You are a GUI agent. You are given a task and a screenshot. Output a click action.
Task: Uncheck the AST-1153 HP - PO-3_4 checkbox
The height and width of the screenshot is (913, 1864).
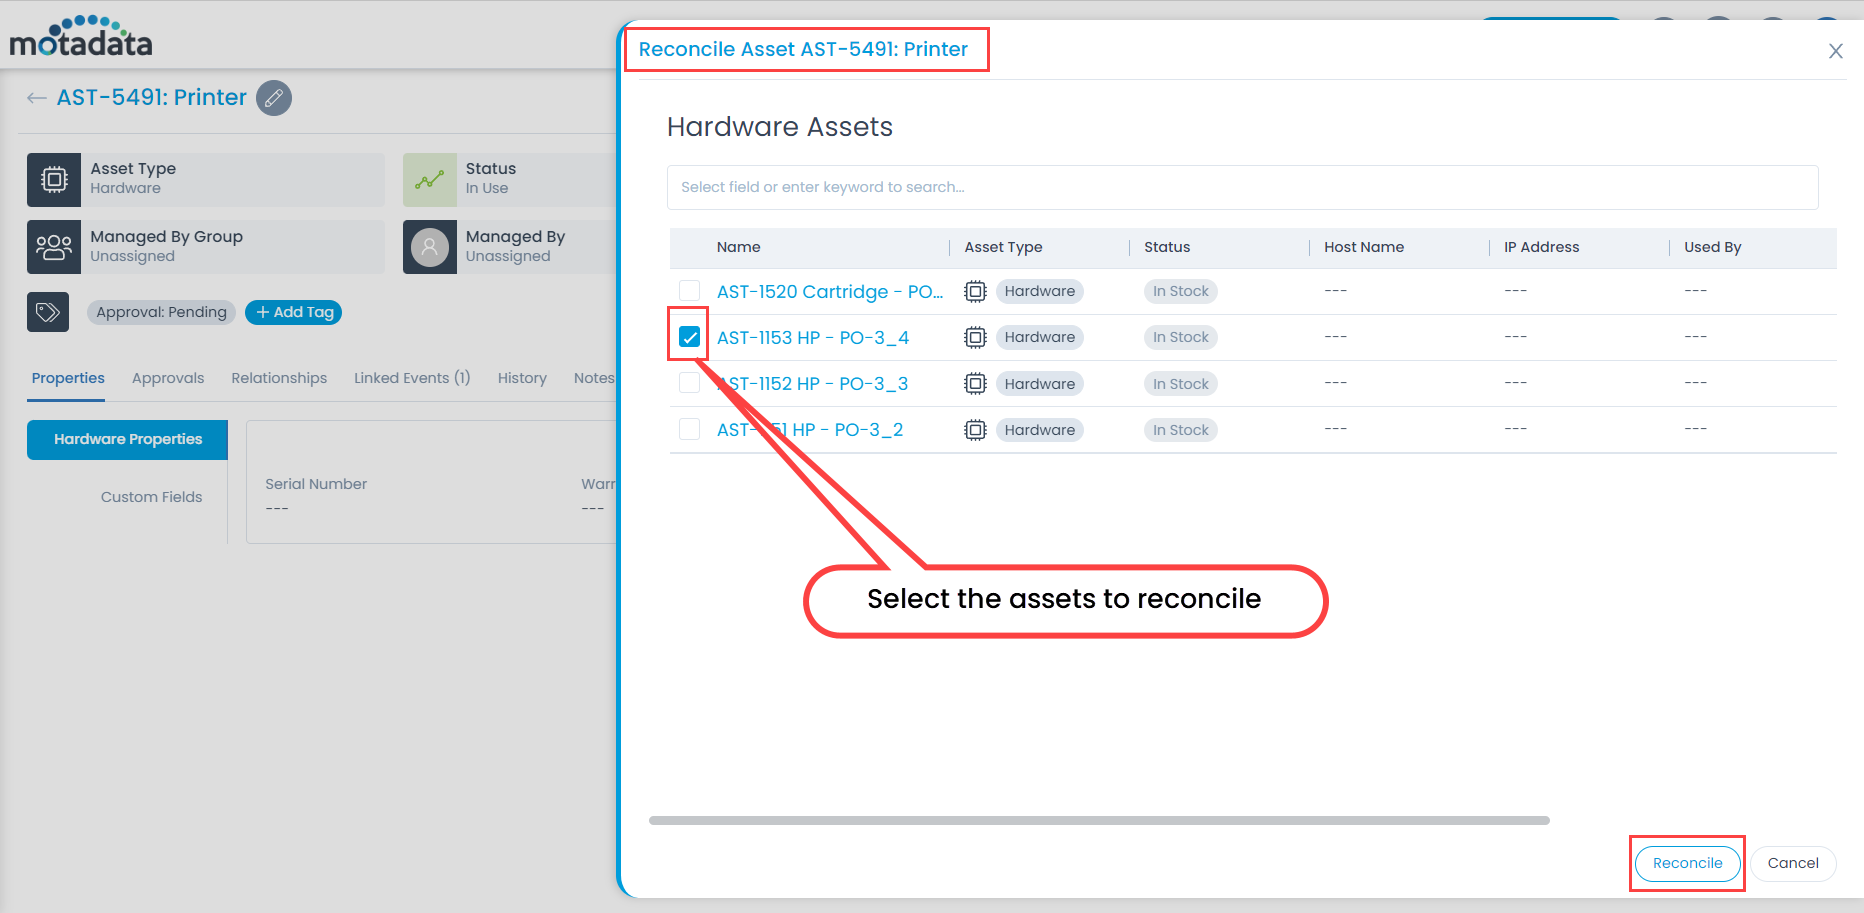pyautogui.click(x=688, y=337)
